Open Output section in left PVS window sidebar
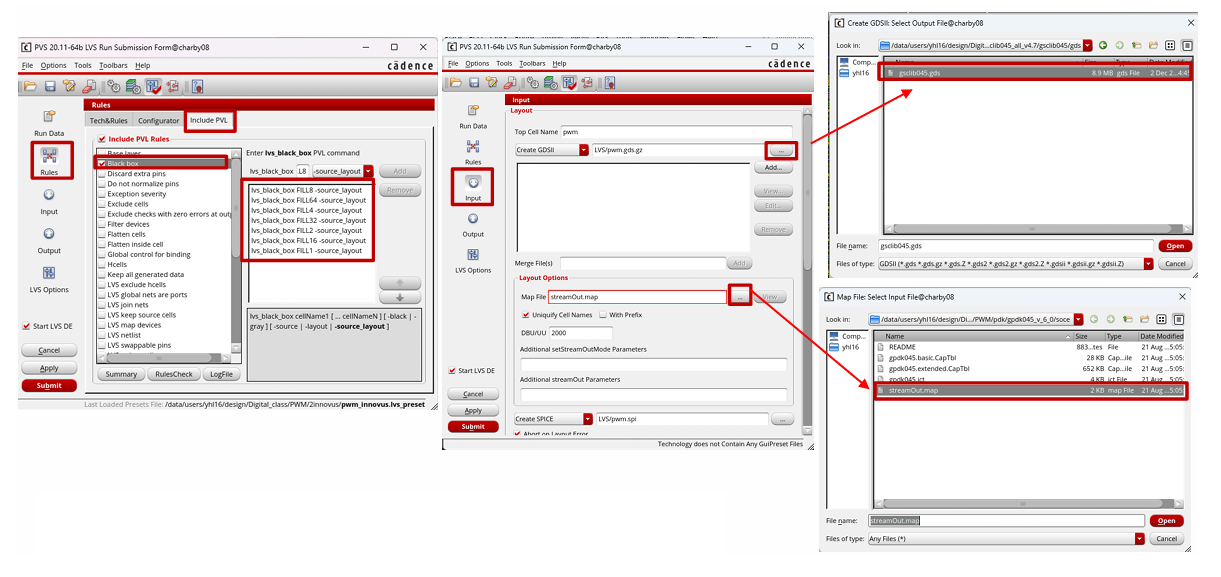Viewport: 1221px width, 577px height. click(x=49, y=240)
